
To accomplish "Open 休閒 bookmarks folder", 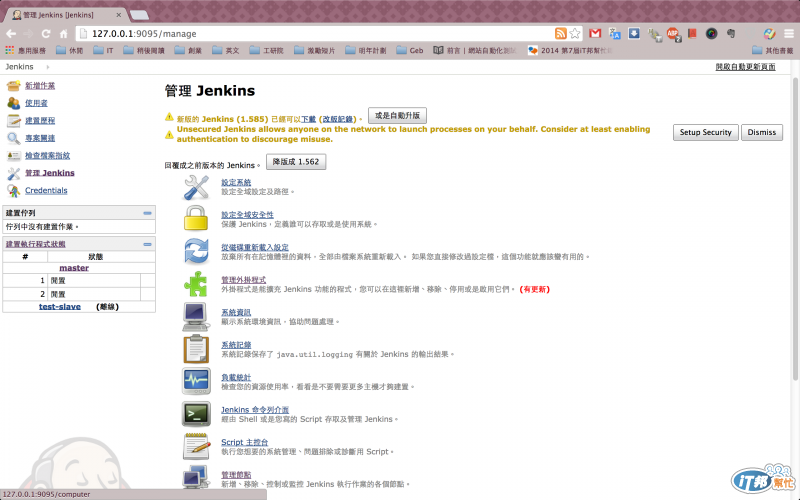I will tap(69, 50).
